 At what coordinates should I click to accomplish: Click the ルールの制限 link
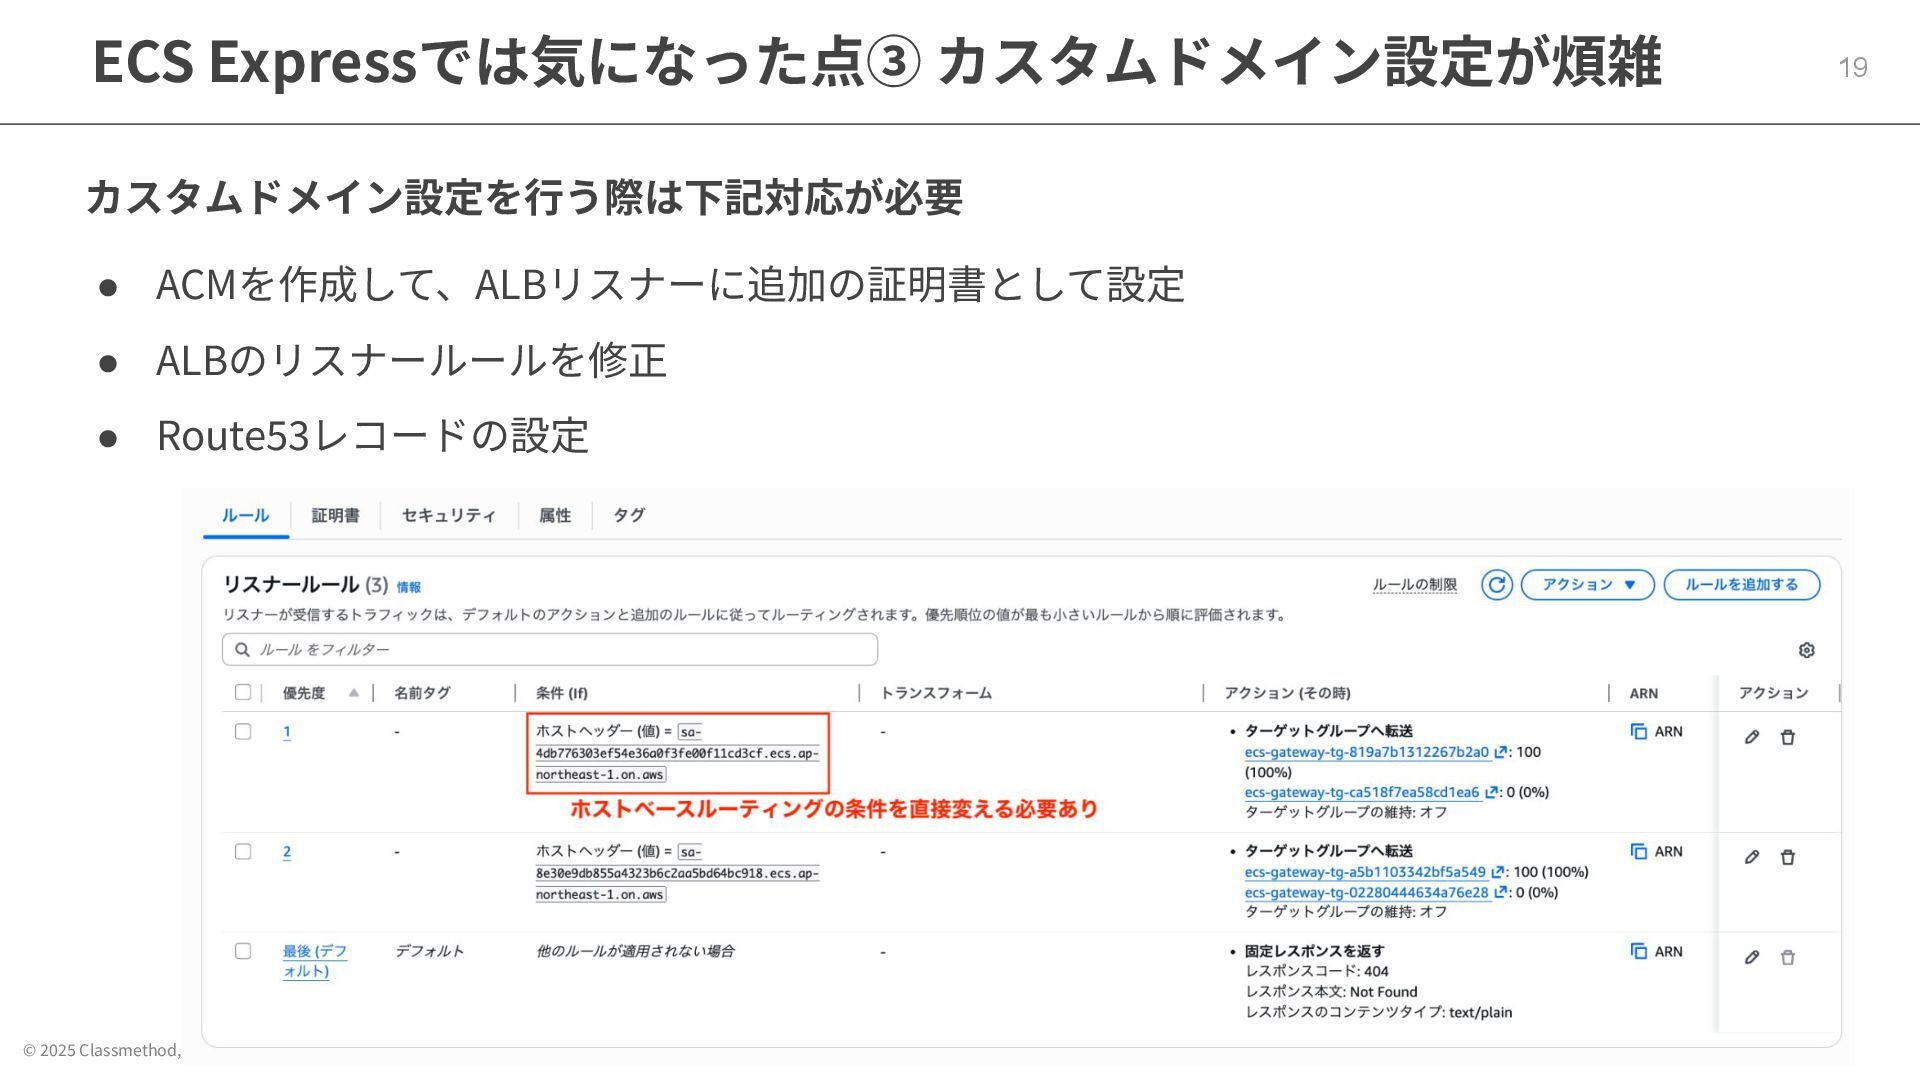point(1414,585)
